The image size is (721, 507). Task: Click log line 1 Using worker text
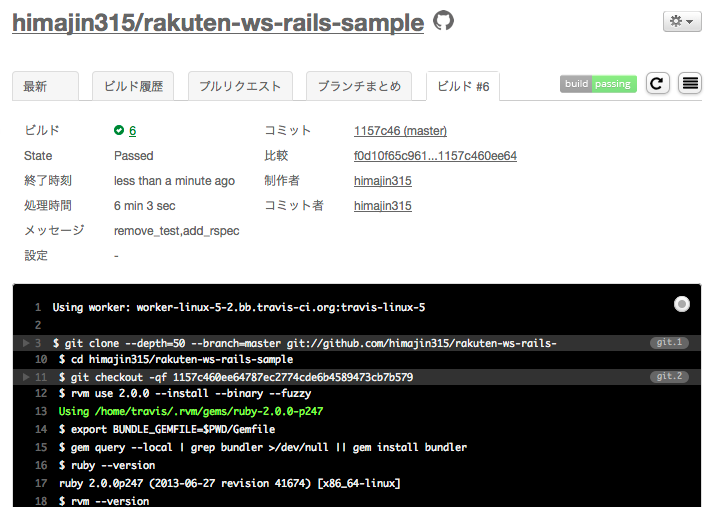(239, 307)
